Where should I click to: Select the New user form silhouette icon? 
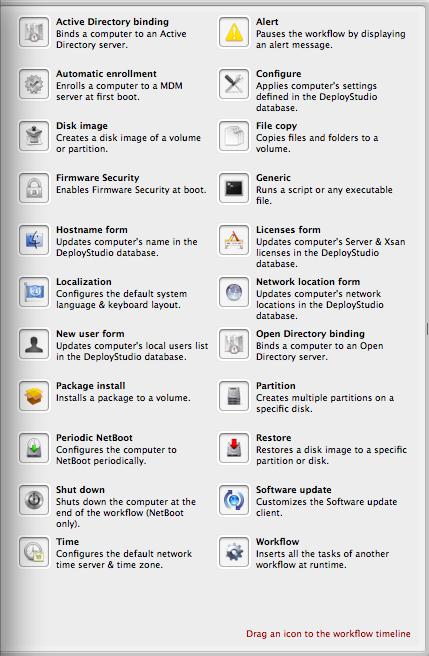(x=34, y=344)
